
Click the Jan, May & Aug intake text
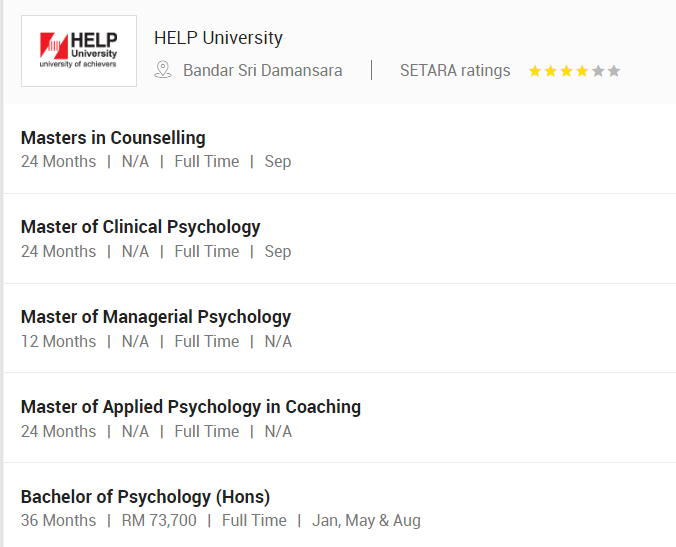366,521
